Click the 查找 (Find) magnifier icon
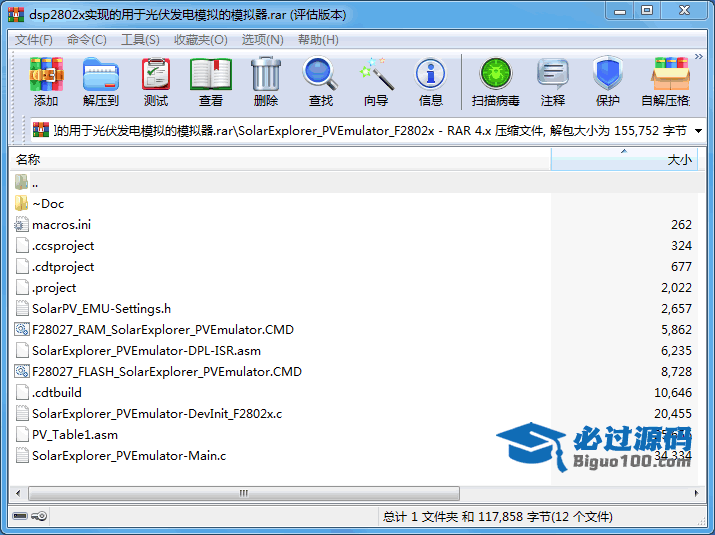715x535 pixels. click(321, 81)
